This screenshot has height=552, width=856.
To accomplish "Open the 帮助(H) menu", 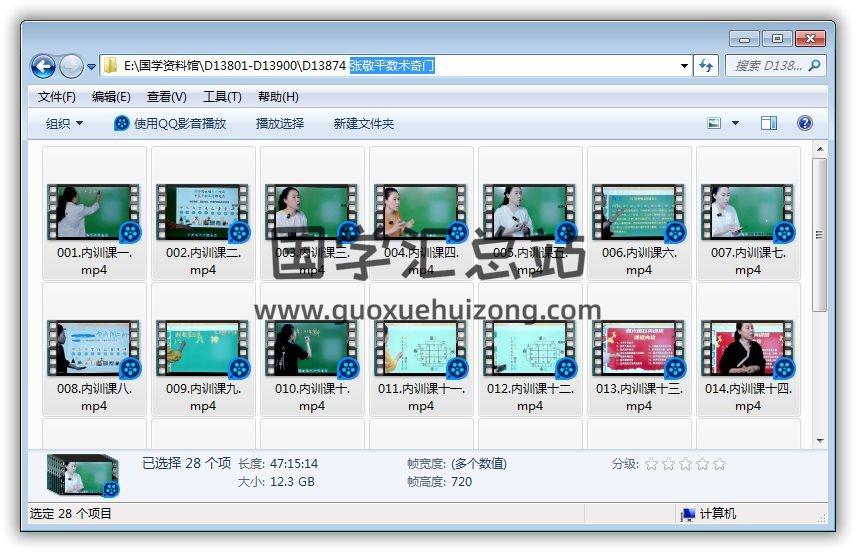I will tap(278, 97).
